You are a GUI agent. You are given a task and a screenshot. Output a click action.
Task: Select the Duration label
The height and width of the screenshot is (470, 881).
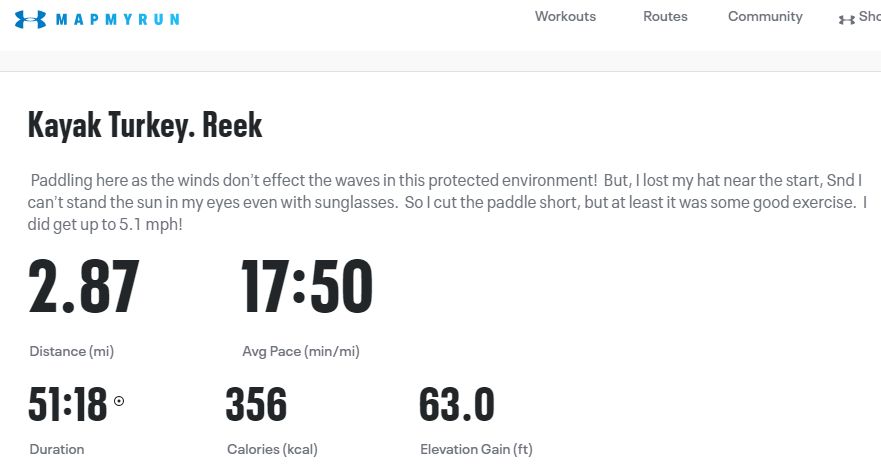coord(57,449)
